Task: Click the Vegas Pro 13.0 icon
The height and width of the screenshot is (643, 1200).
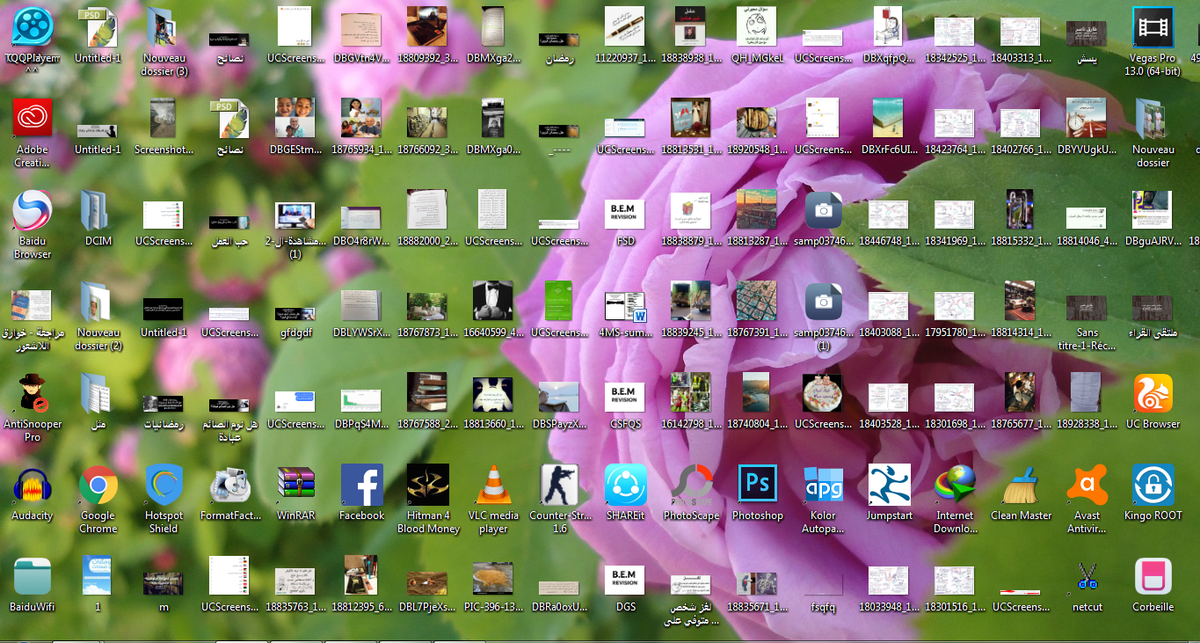Action: point(1152,28)
